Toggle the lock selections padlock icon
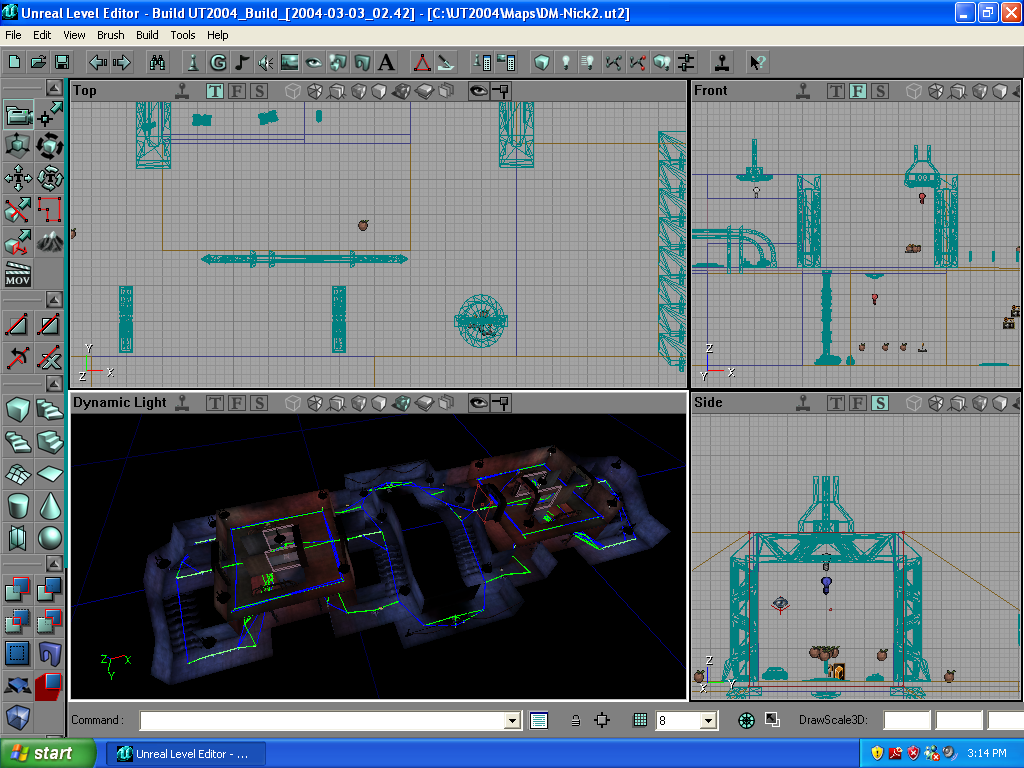This screenshot has height=768, width=1024. (x=575, y=720)
